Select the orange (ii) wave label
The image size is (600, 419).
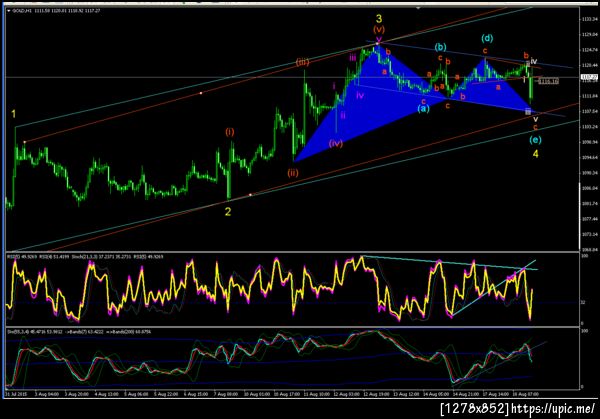pyautogui.click(x=293, y=173)
